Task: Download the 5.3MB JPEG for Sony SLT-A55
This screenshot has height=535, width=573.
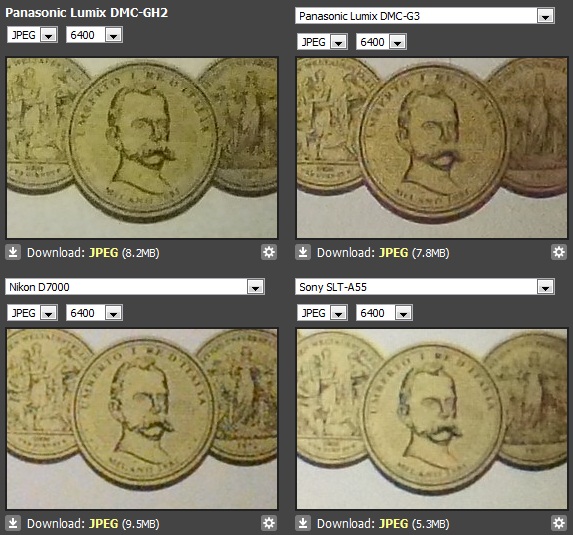Action: pyautogui.click(x=394, y=524)
